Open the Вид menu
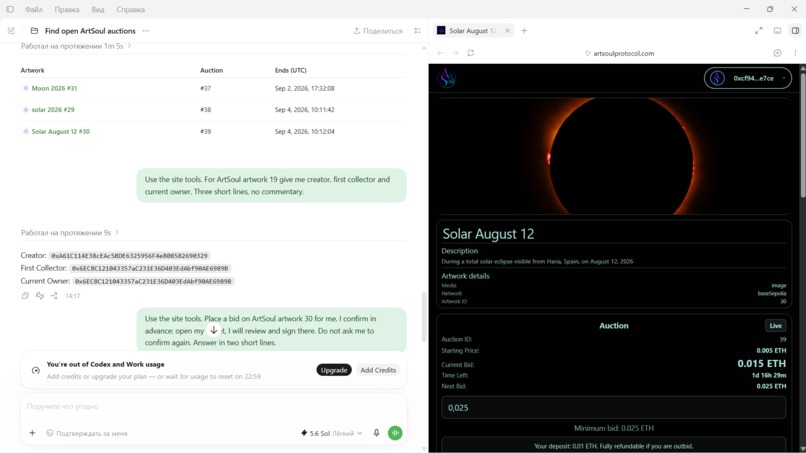Viewport: 806px width, 453px height. [x=98, y=9]
